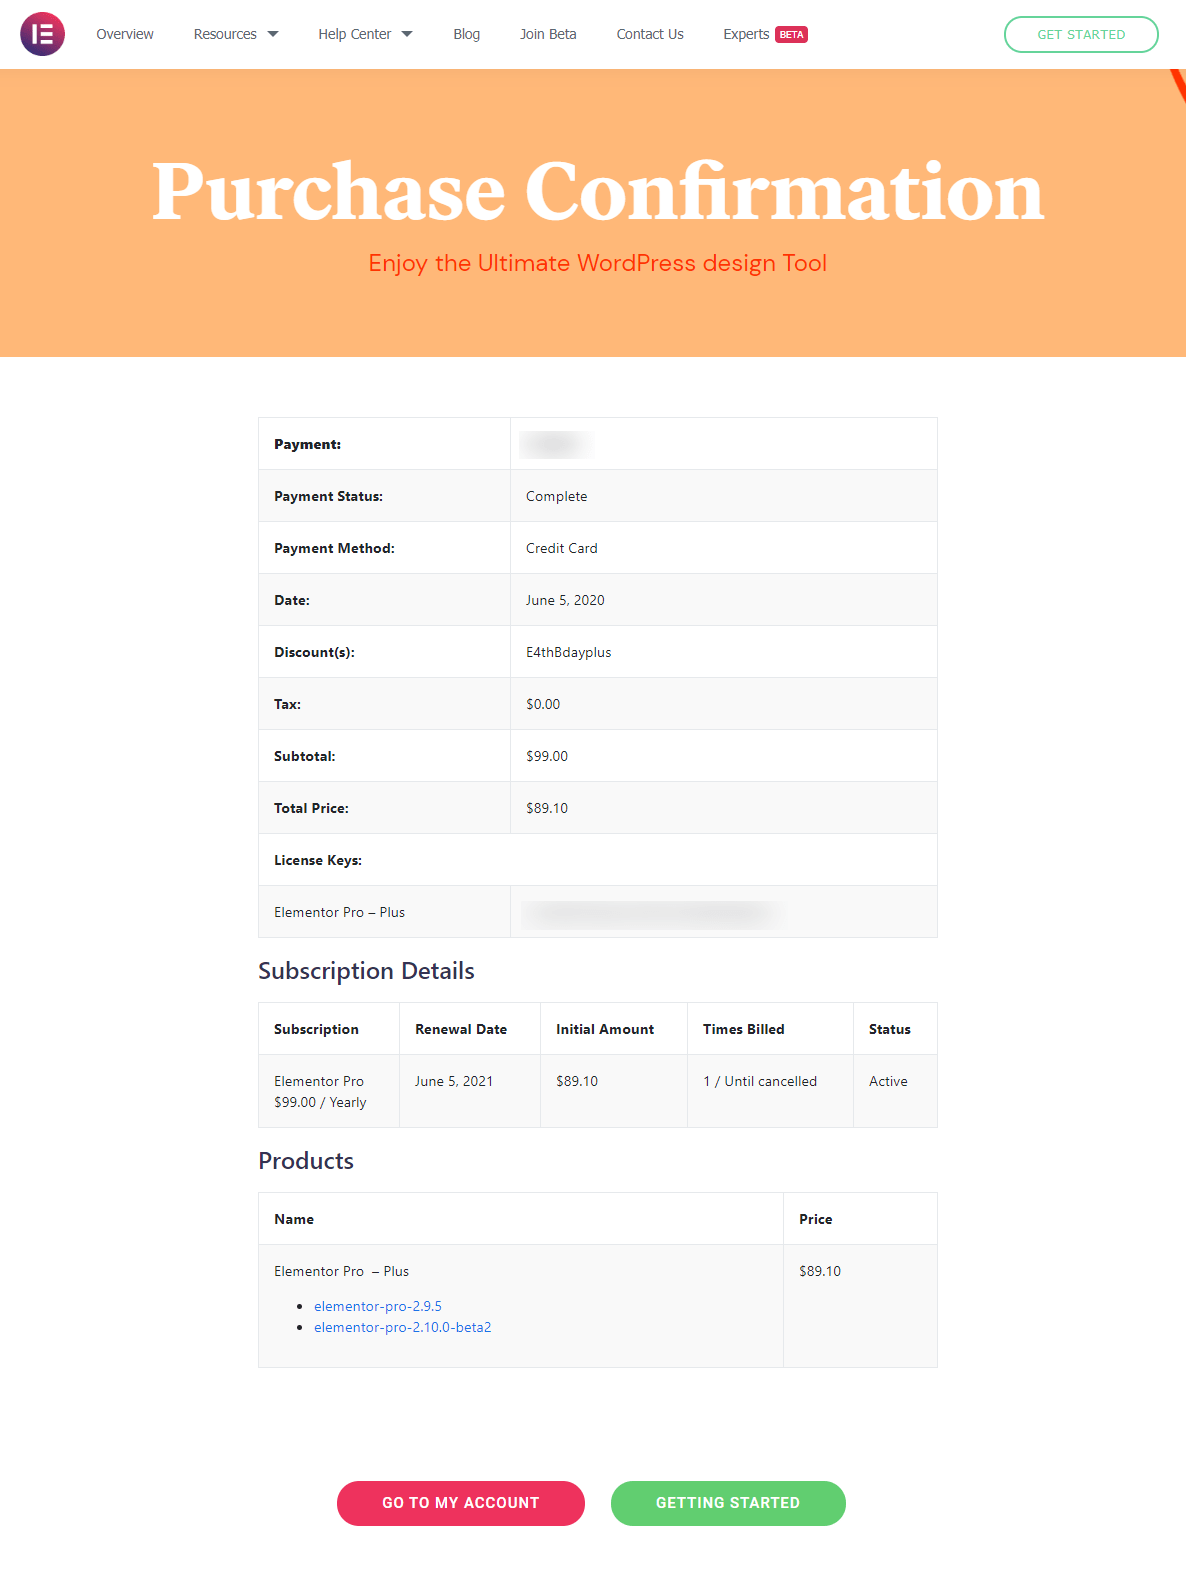Go to the Join Beta page
The image size is (1186, 1591).
point(548,34)
